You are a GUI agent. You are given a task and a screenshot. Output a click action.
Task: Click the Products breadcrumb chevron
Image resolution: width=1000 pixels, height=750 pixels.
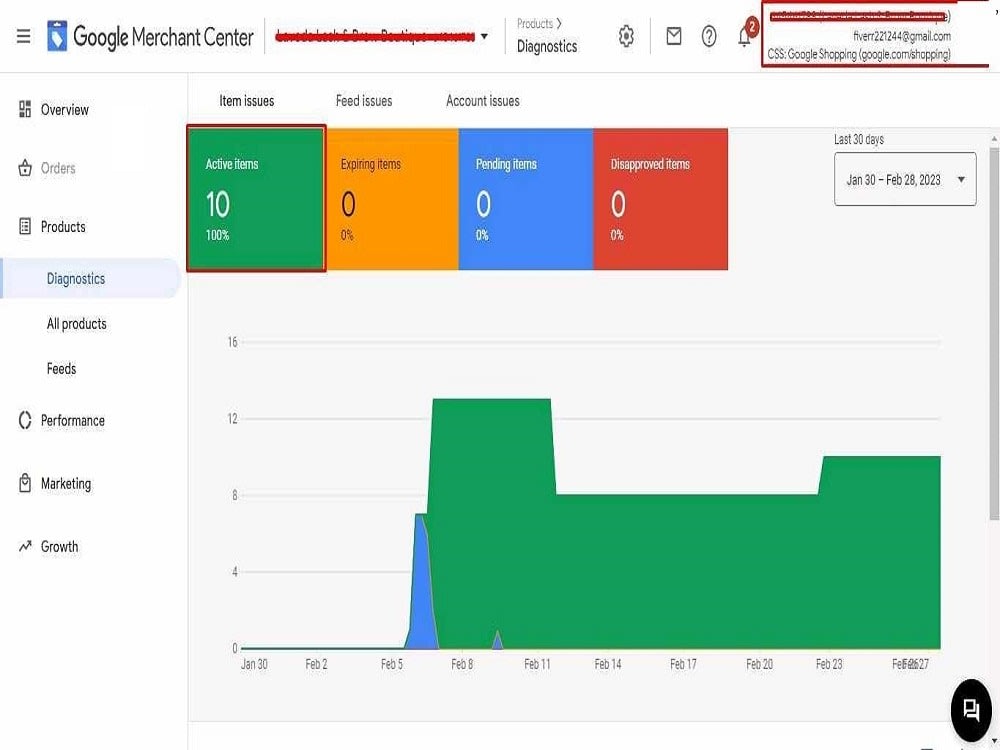[x=559, y=24]
